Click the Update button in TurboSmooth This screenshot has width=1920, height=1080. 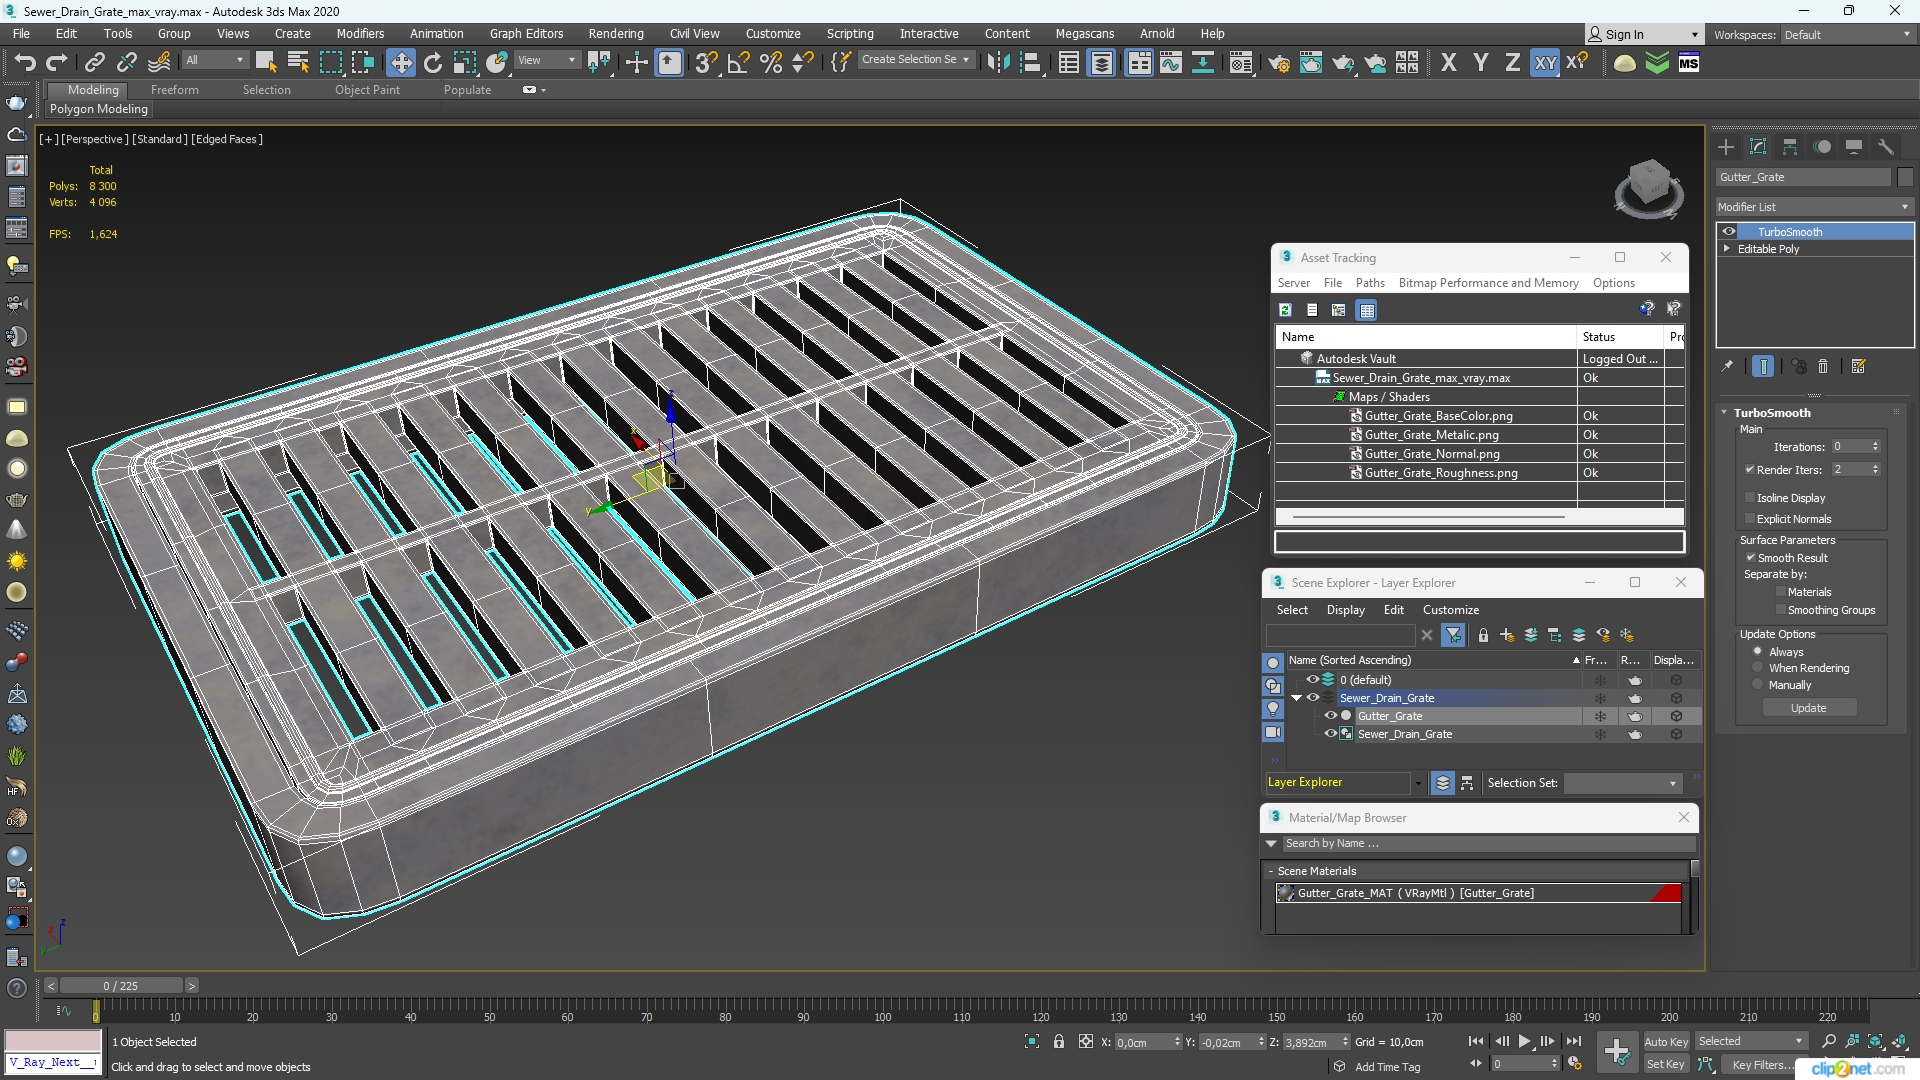tap(1809, 708)
